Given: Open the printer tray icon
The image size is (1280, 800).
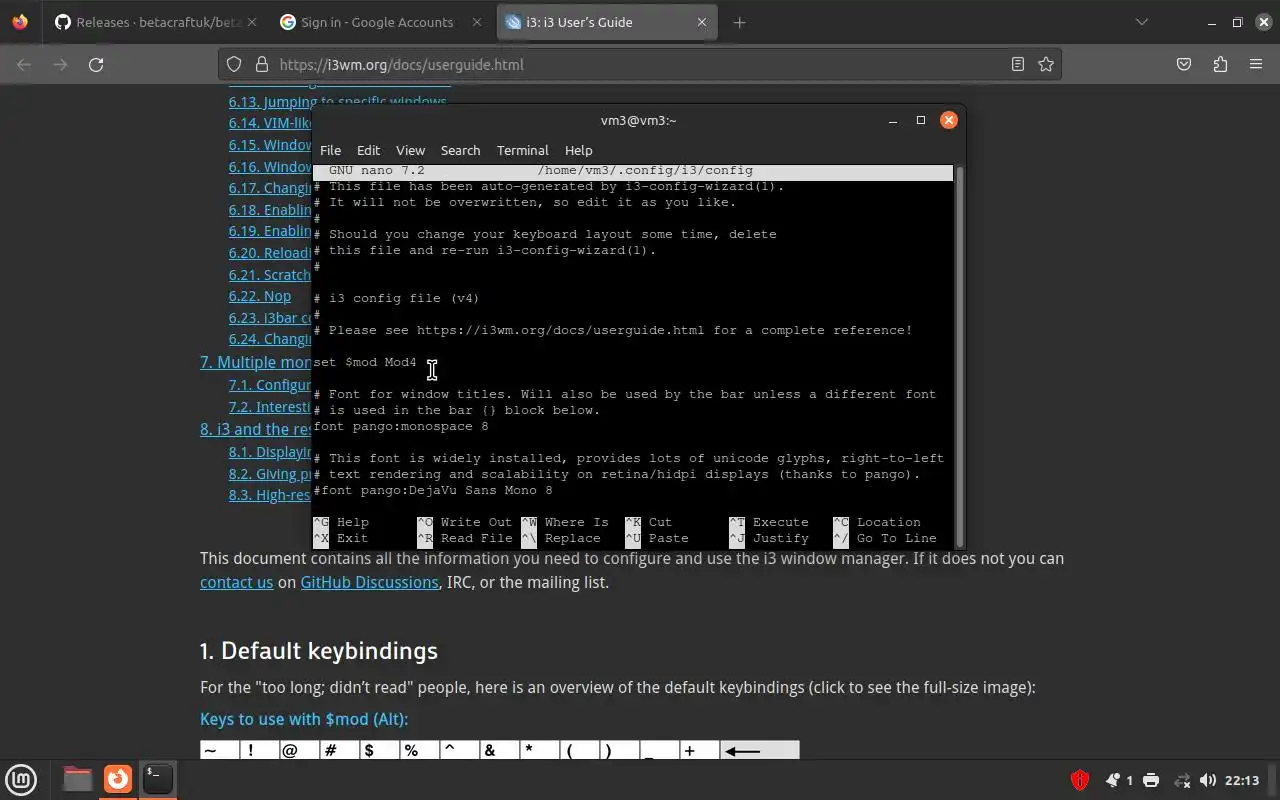Looking at the screenshot, I should point(1151,780).
